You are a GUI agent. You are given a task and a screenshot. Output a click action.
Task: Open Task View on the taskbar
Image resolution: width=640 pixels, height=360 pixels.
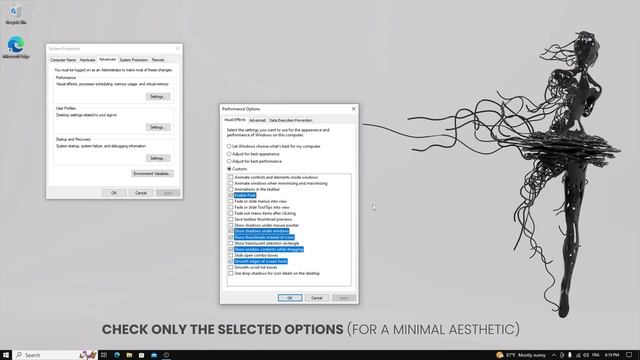[104, 355]
